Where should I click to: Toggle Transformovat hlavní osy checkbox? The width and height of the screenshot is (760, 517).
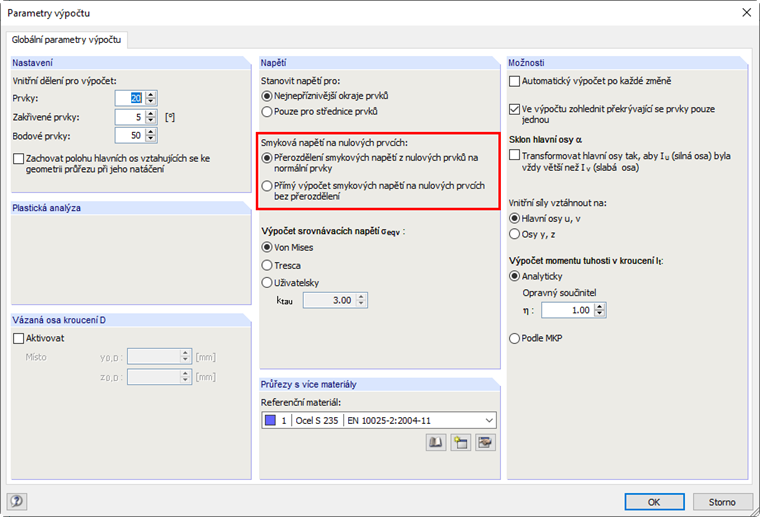514,155
